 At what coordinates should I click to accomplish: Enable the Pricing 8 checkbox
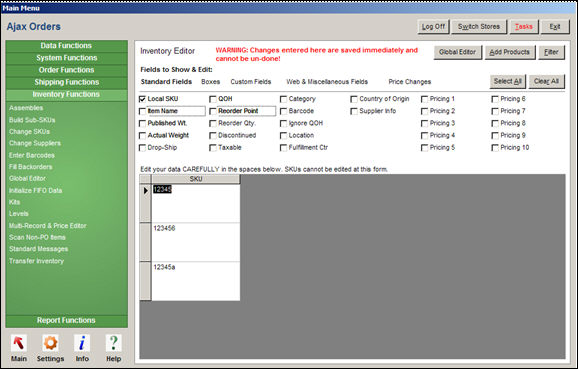pos(495,123)
